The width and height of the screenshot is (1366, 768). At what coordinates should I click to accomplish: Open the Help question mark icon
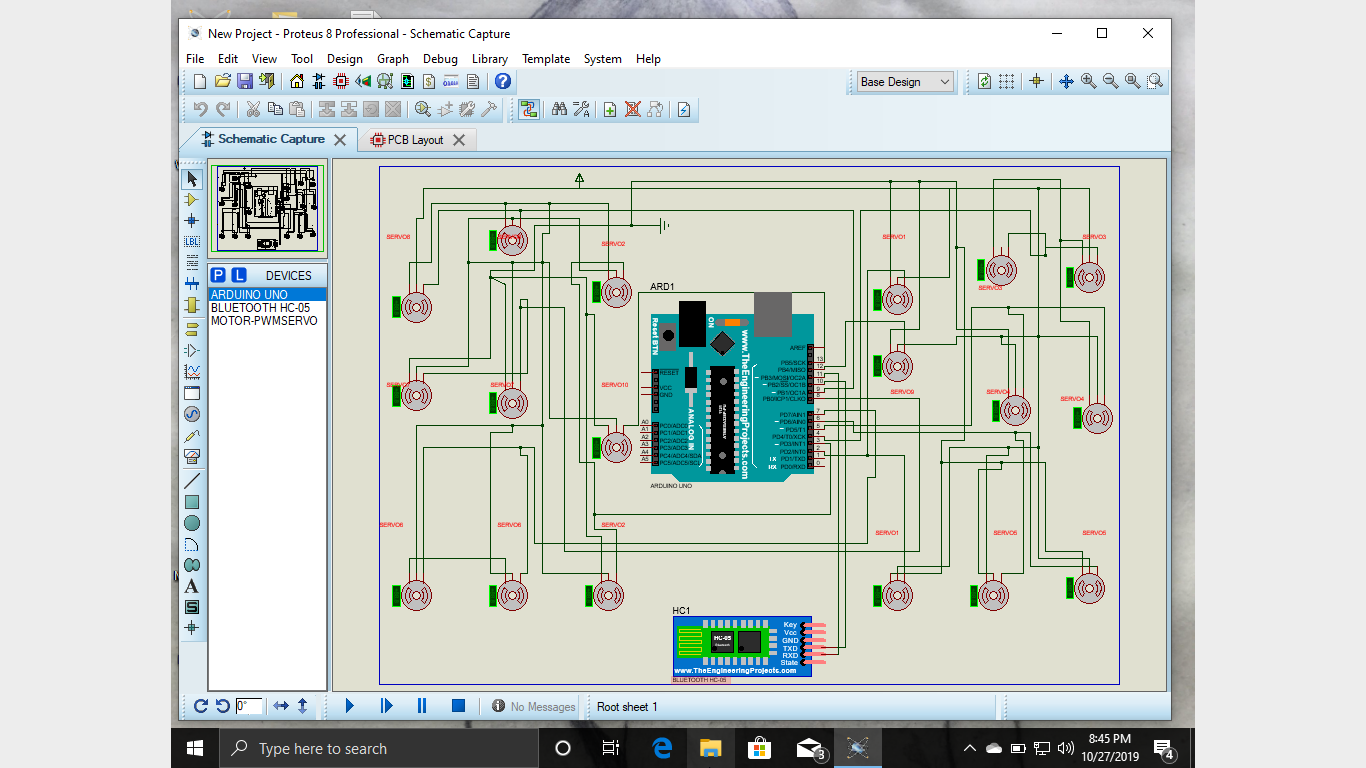503,81
